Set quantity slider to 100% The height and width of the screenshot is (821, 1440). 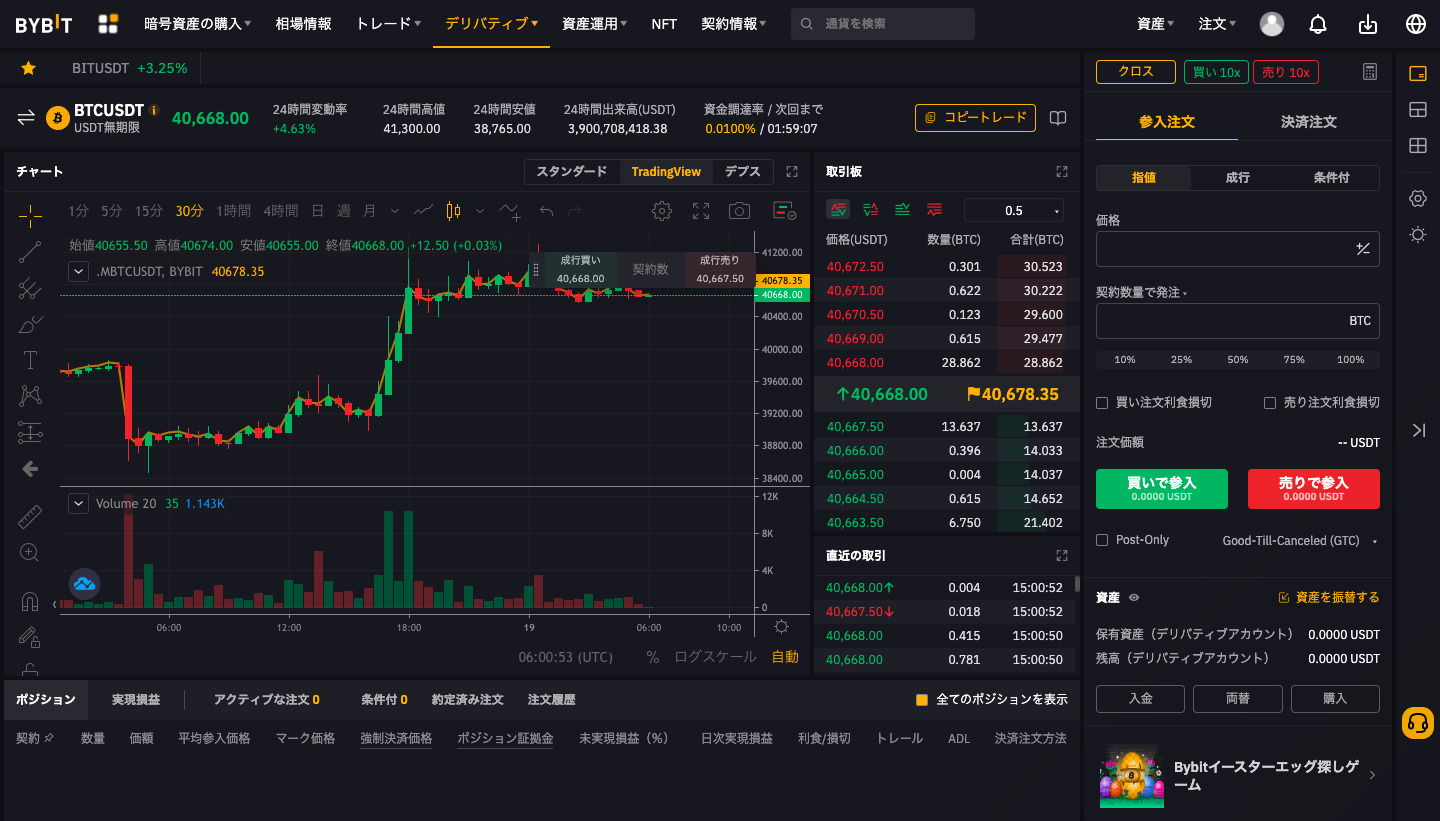(x=1351, y=360)
